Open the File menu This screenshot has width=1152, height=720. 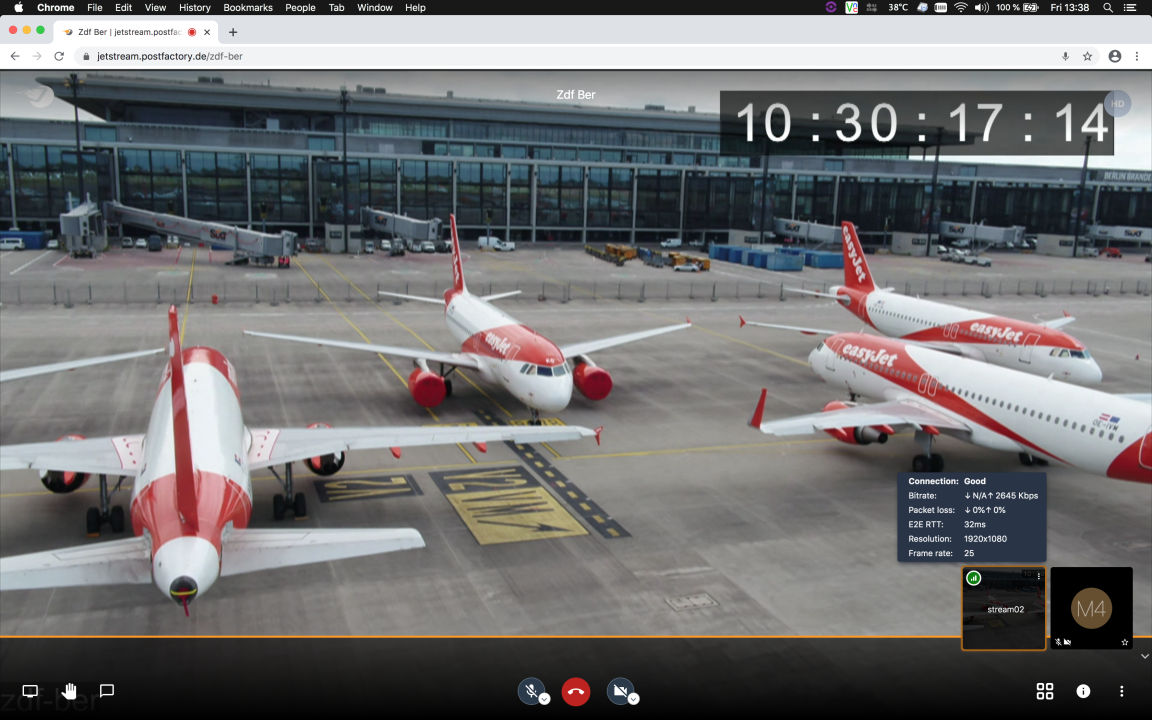[x=95, y=7]
